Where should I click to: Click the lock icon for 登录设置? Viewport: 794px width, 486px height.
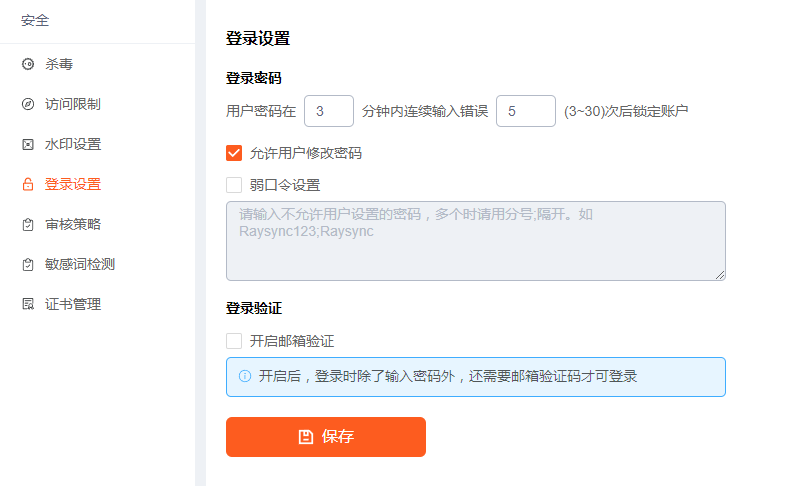(28, 184)
